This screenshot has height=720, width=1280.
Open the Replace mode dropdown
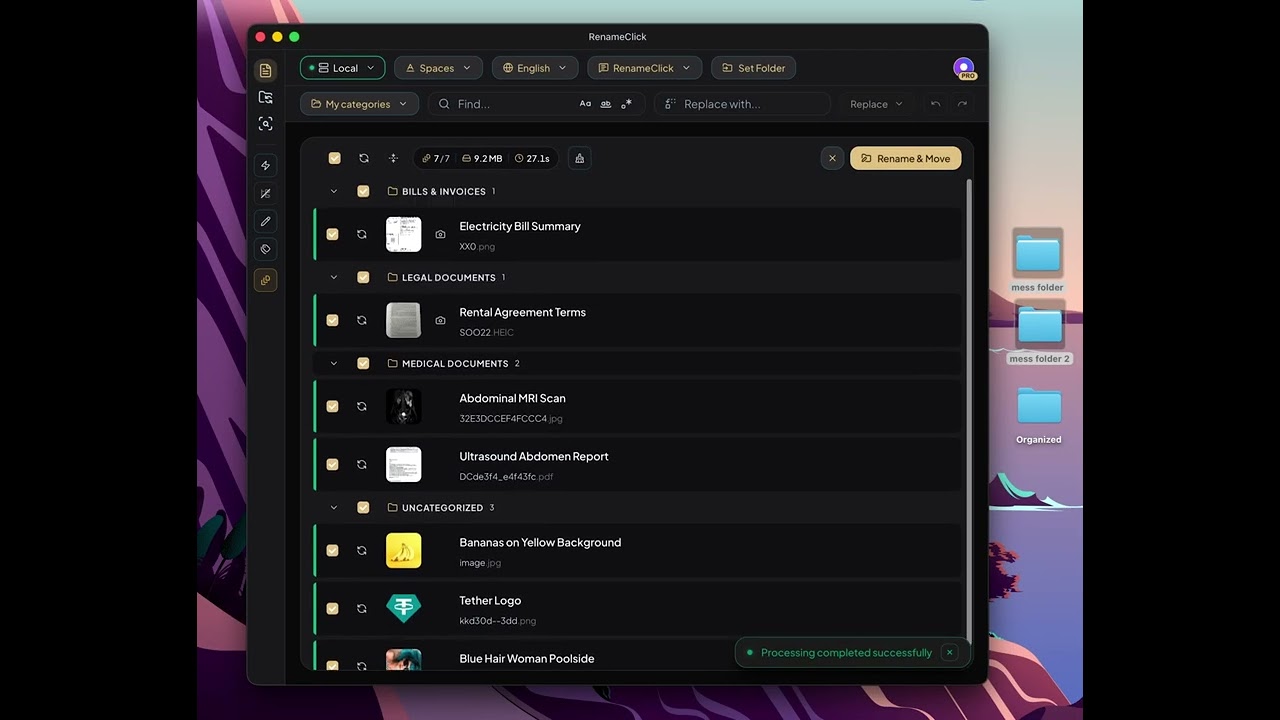(x=876, y=104)
